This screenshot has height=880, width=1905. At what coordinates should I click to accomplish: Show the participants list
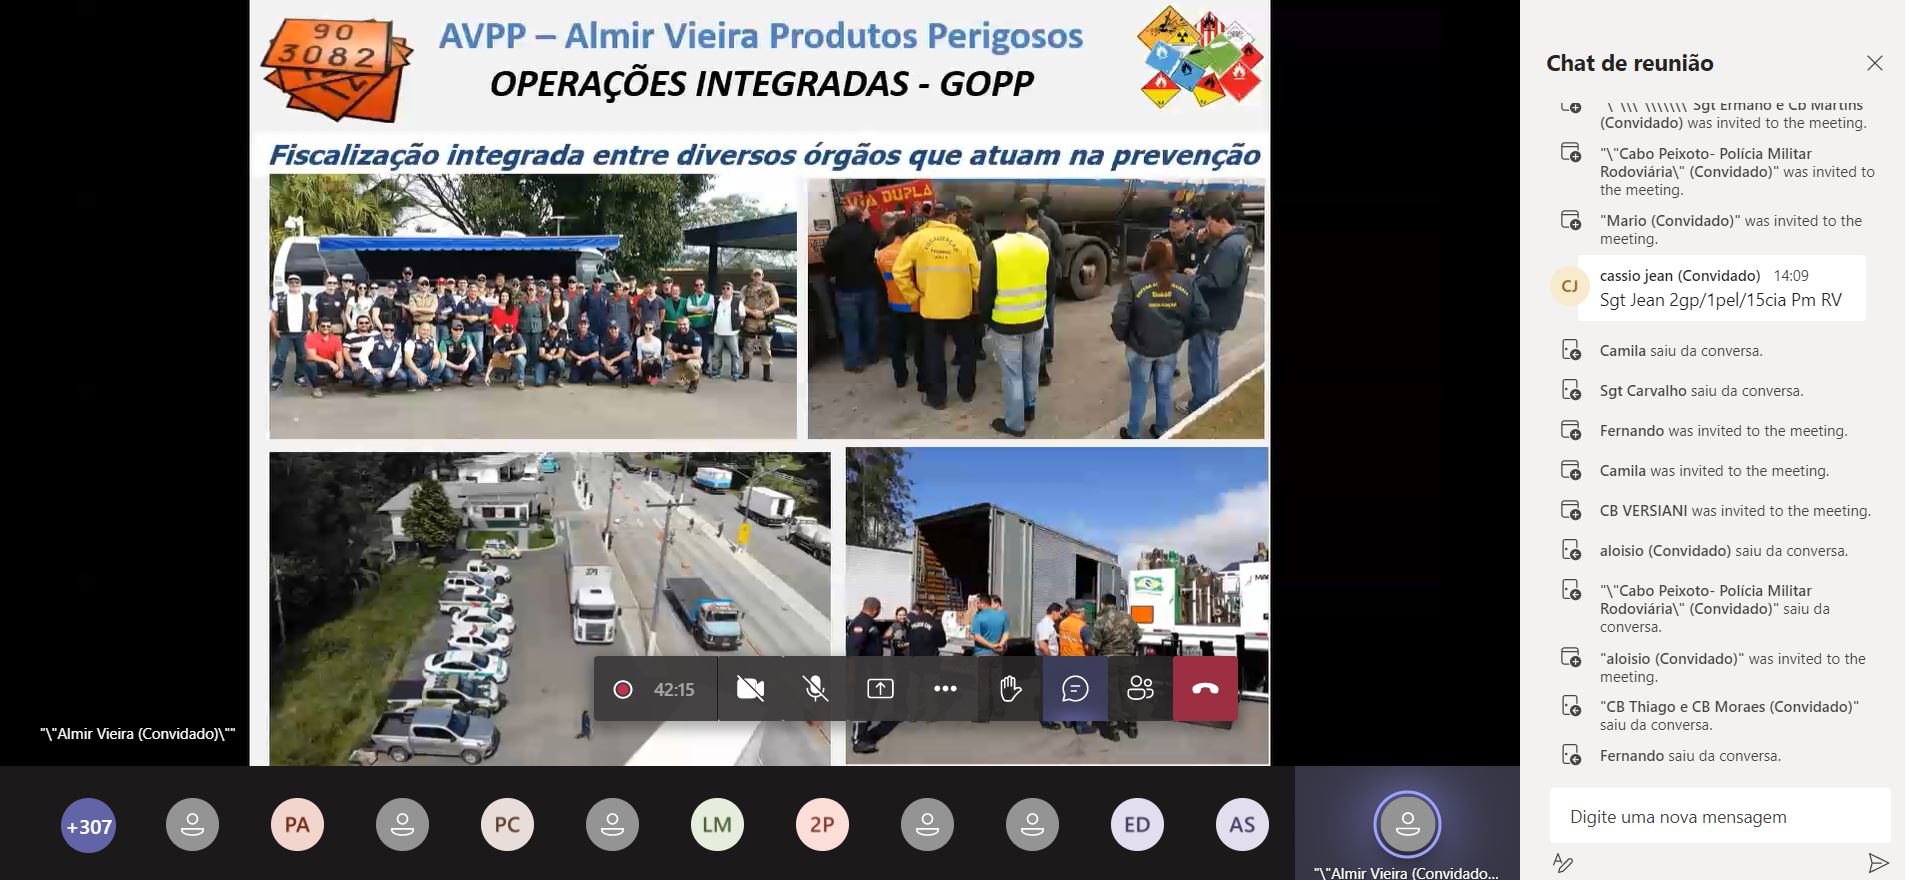point(1140,689)
